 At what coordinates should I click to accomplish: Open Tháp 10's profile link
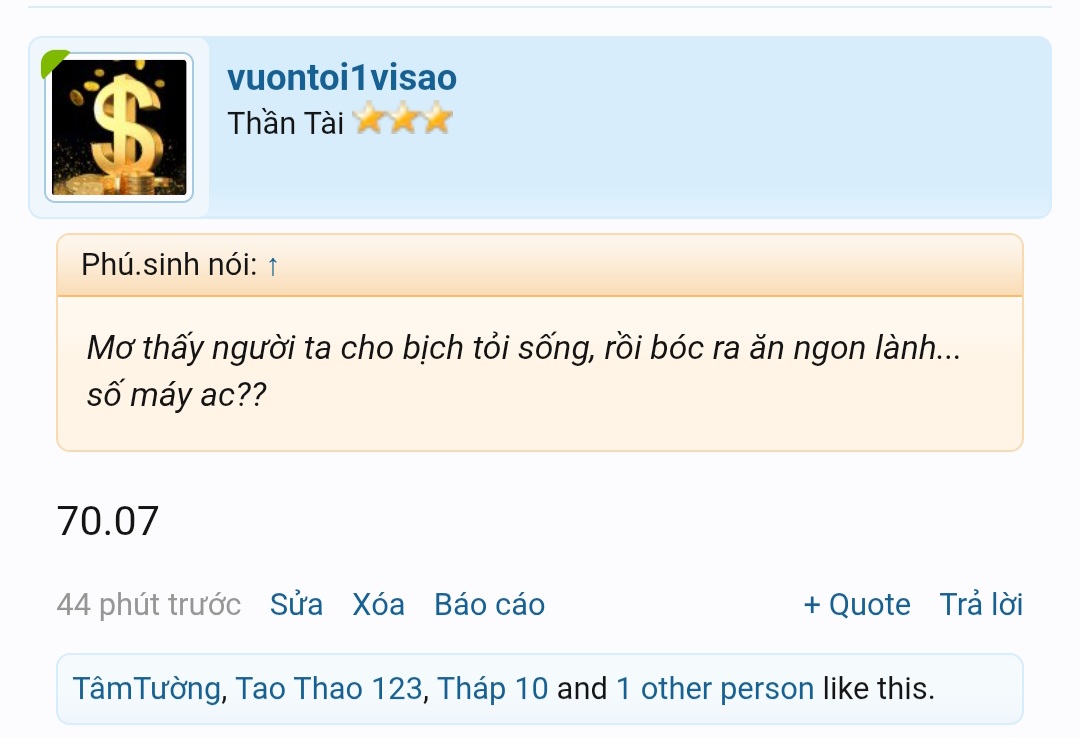[492, 689]
